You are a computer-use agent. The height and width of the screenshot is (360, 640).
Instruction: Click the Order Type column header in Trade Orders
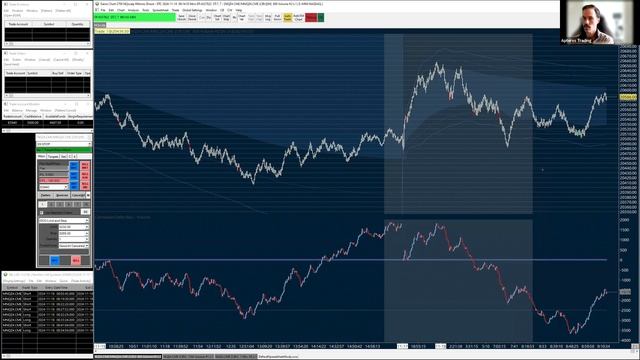click(74, 73)
